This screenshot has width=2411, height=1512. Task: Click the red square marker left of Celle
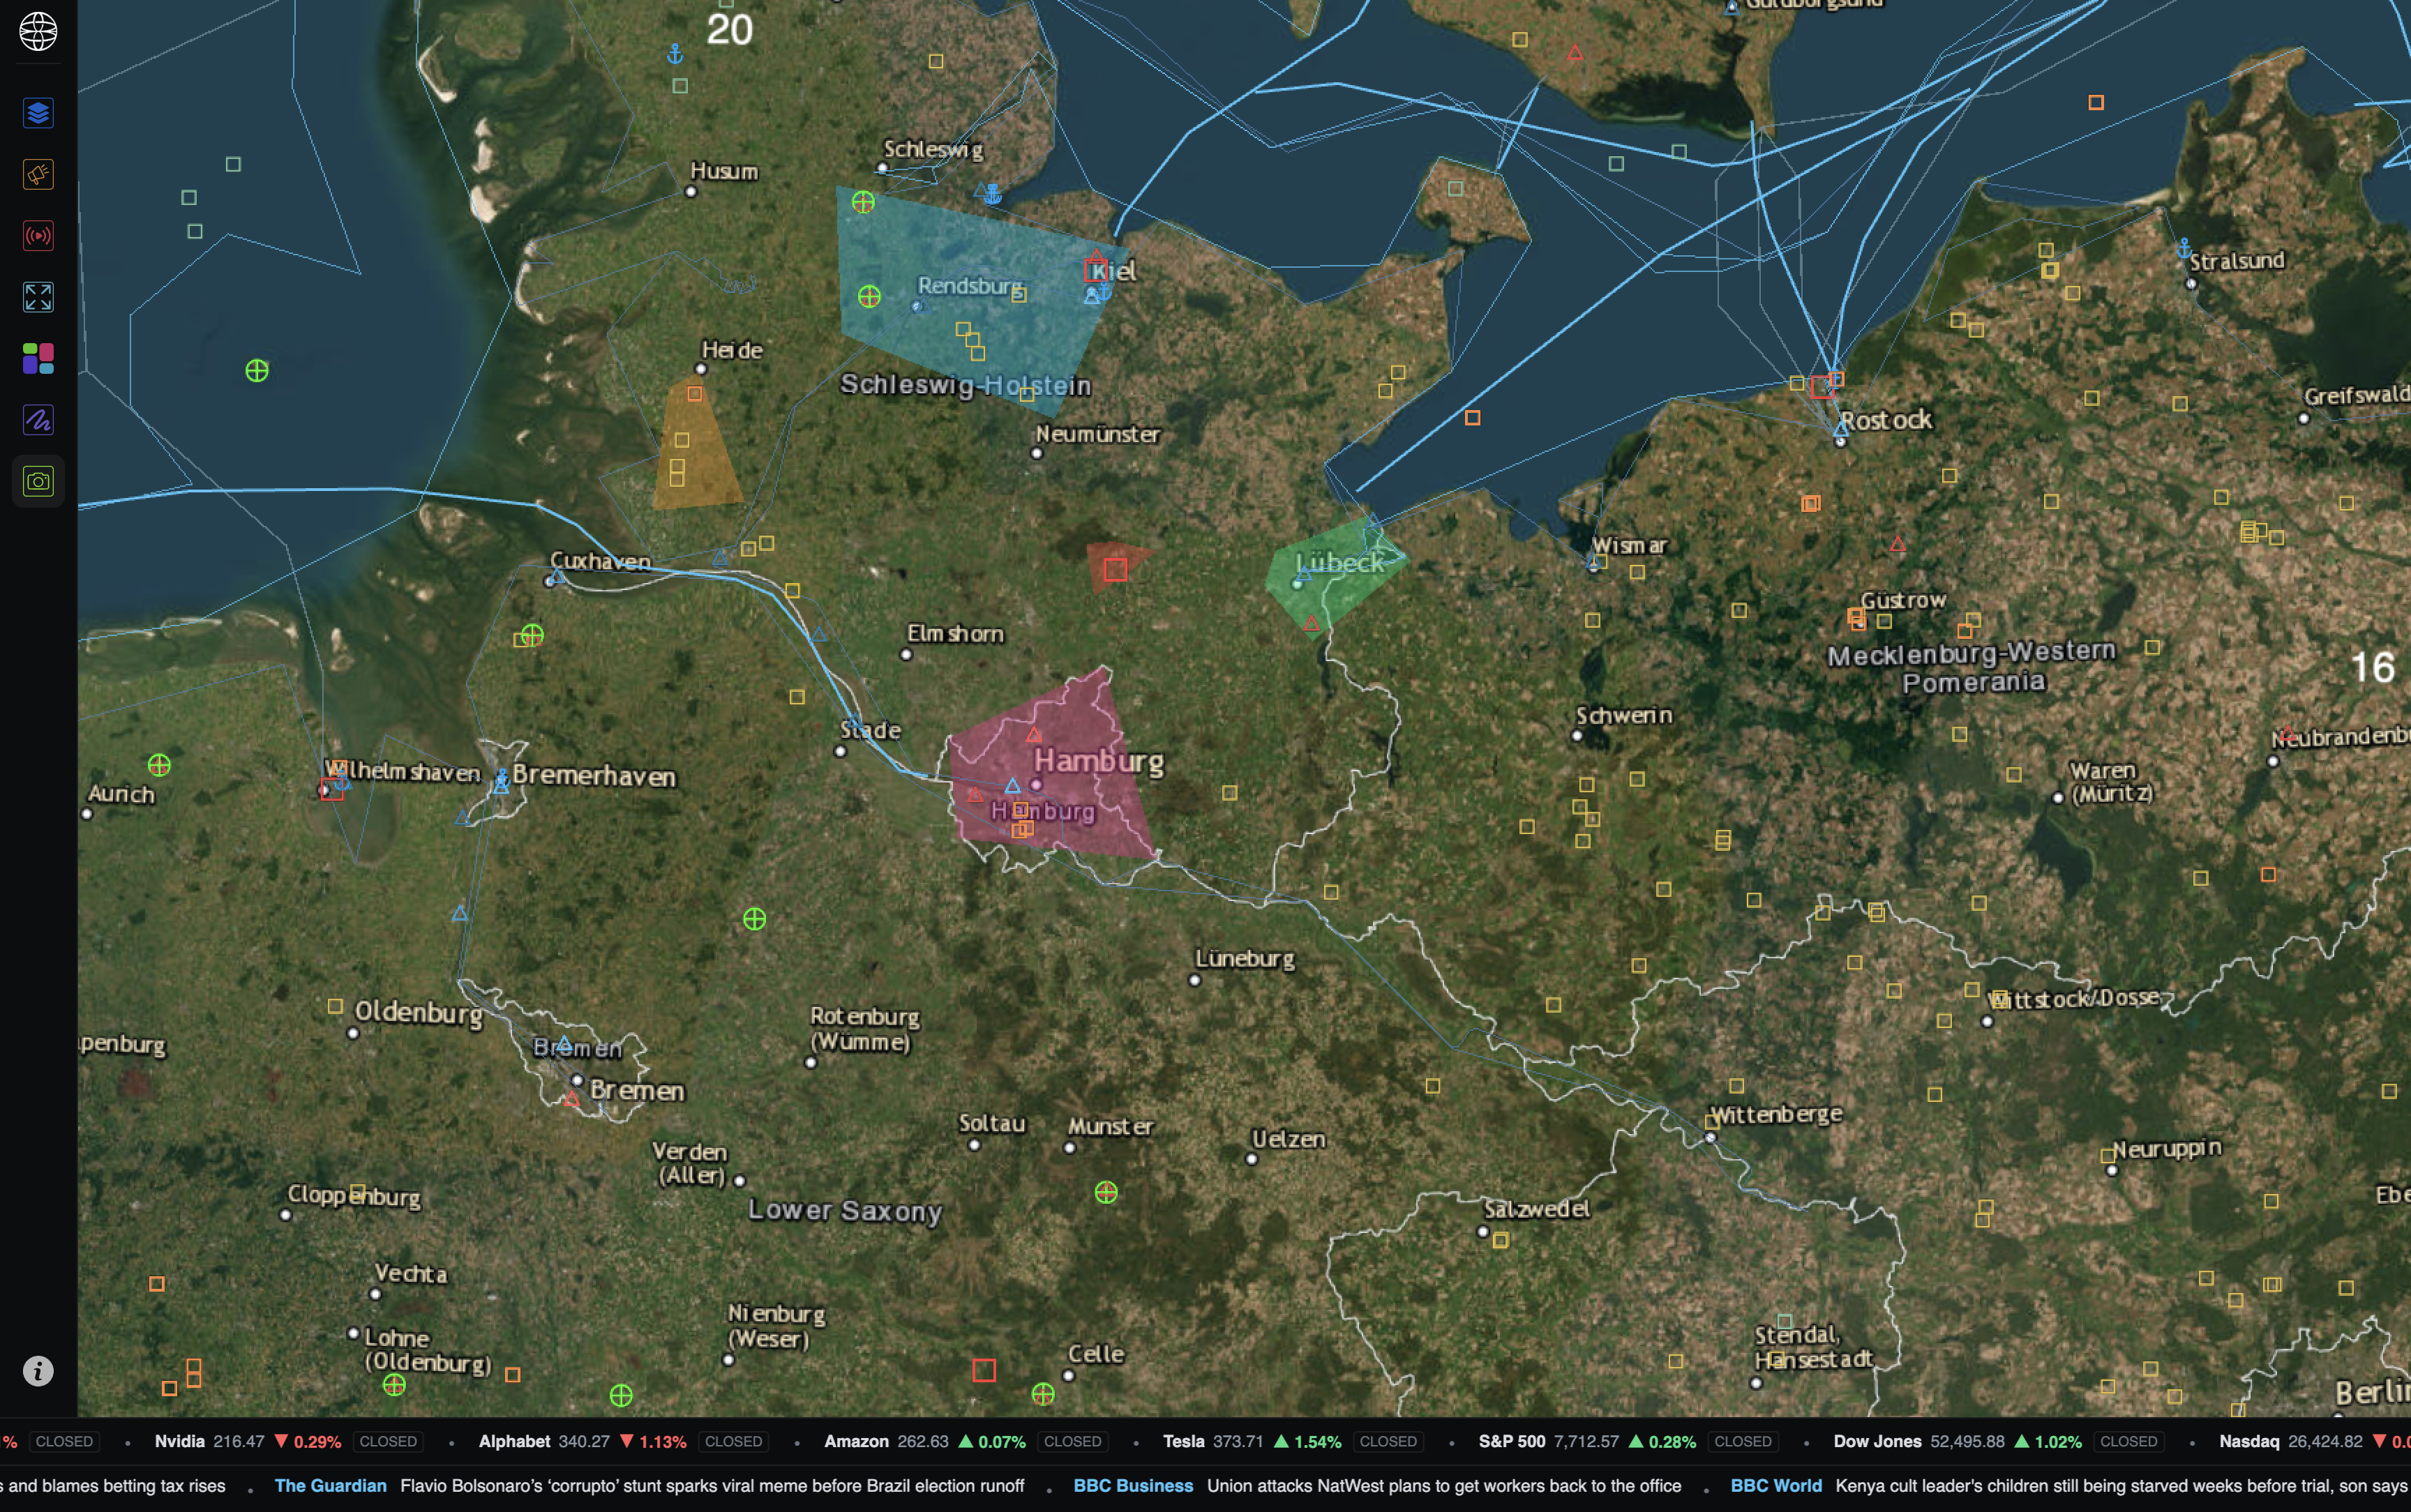[984, 1371]
